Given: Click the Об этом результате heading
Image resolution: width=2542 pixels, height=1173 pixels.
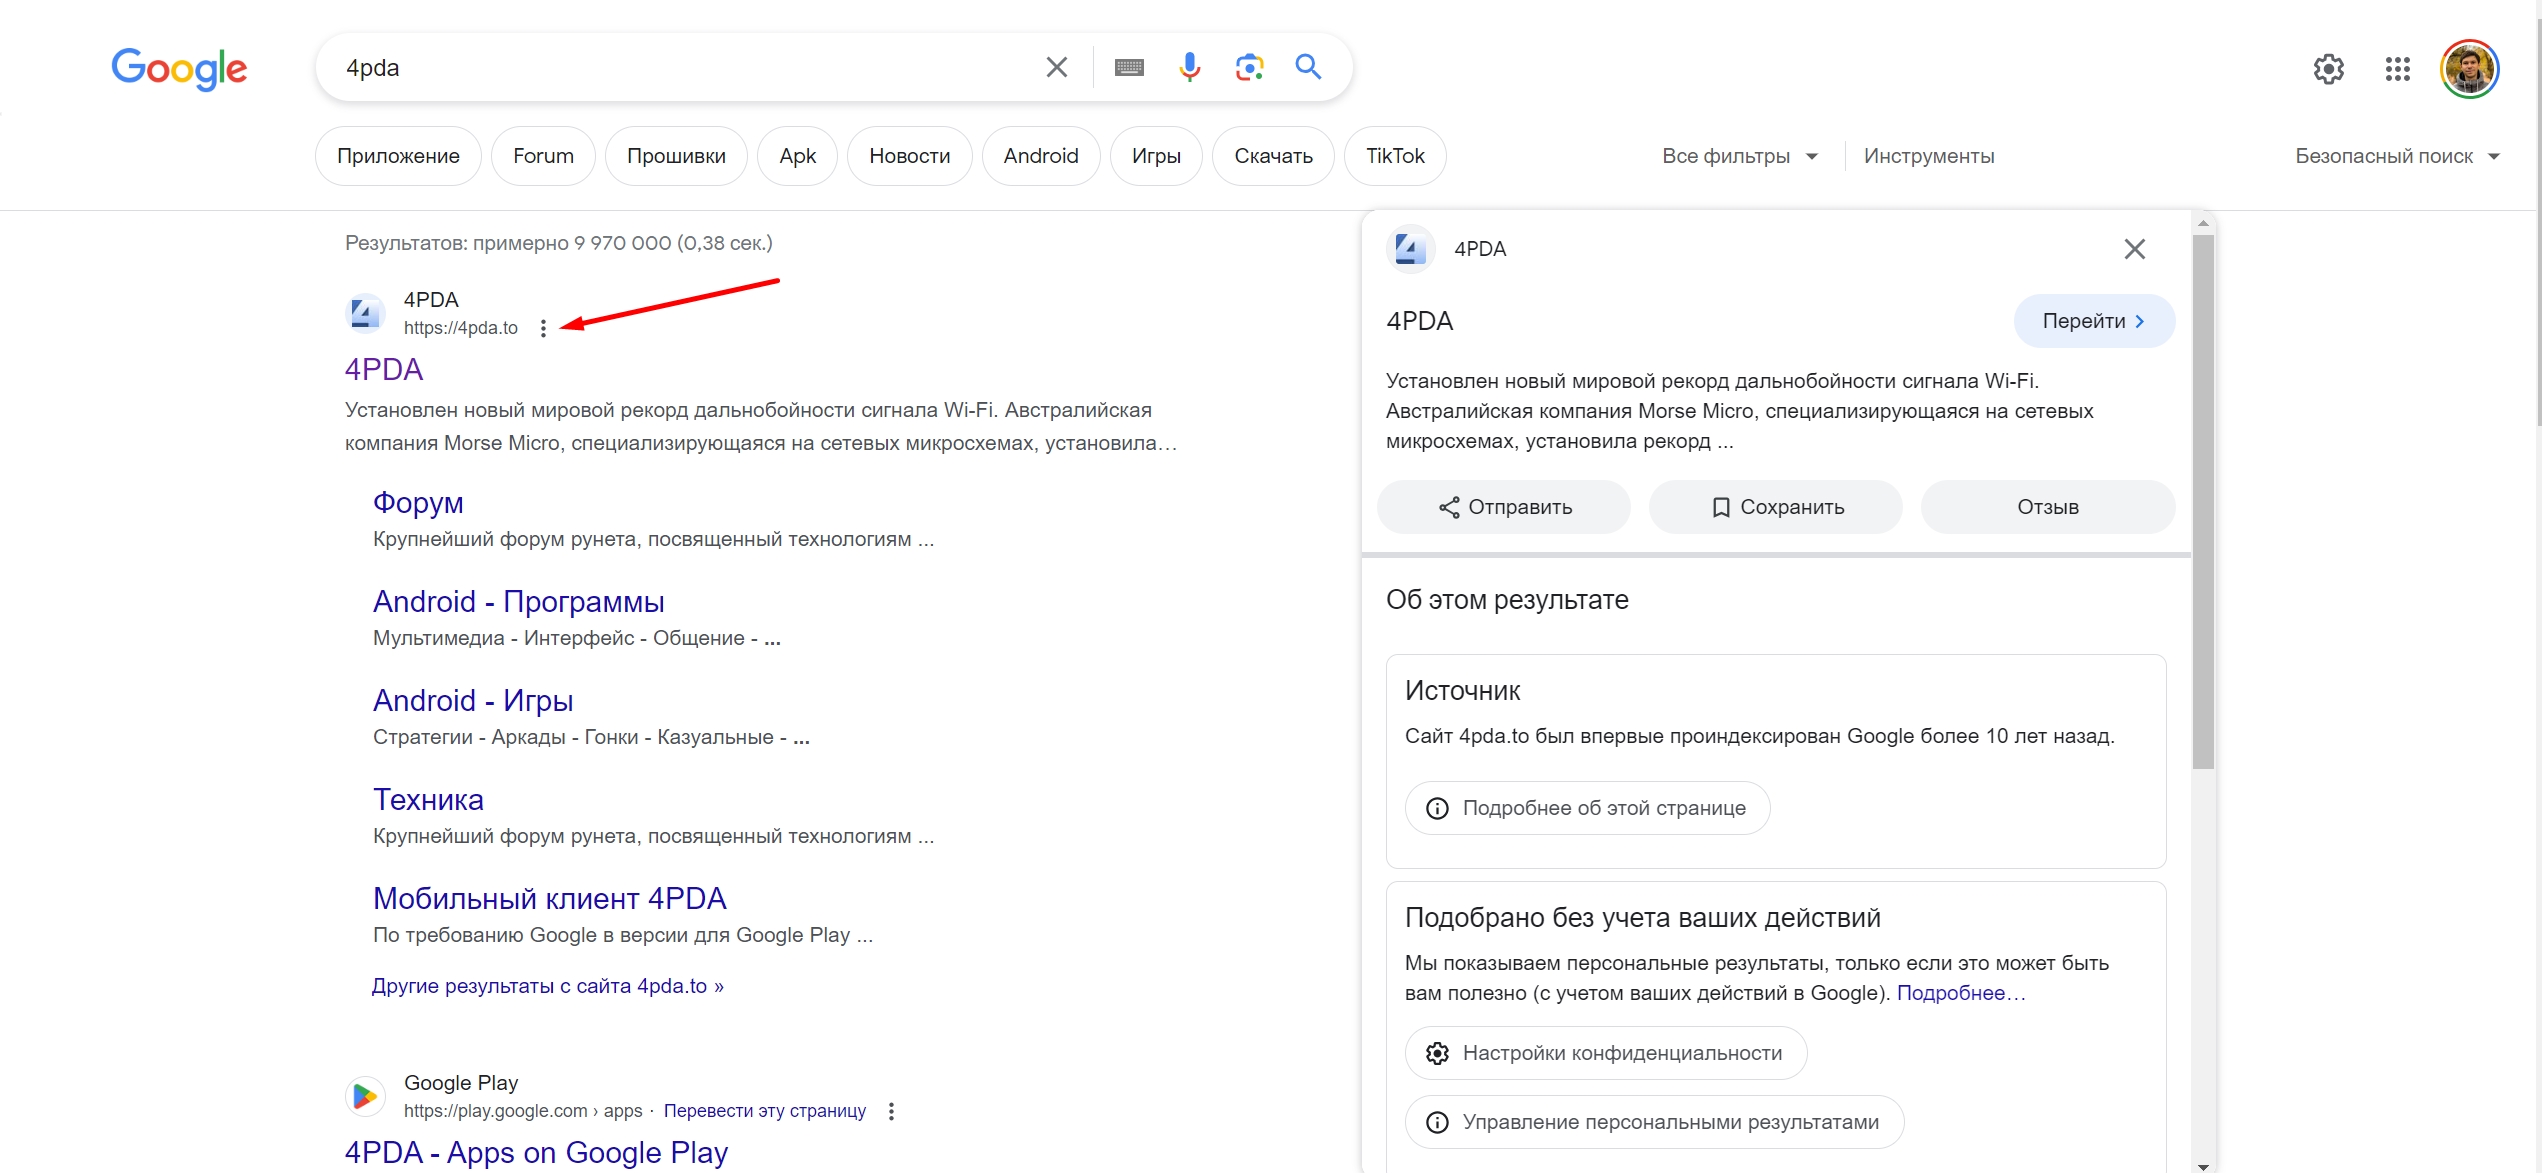Looking at the screenshot, I should (1507, 600).
